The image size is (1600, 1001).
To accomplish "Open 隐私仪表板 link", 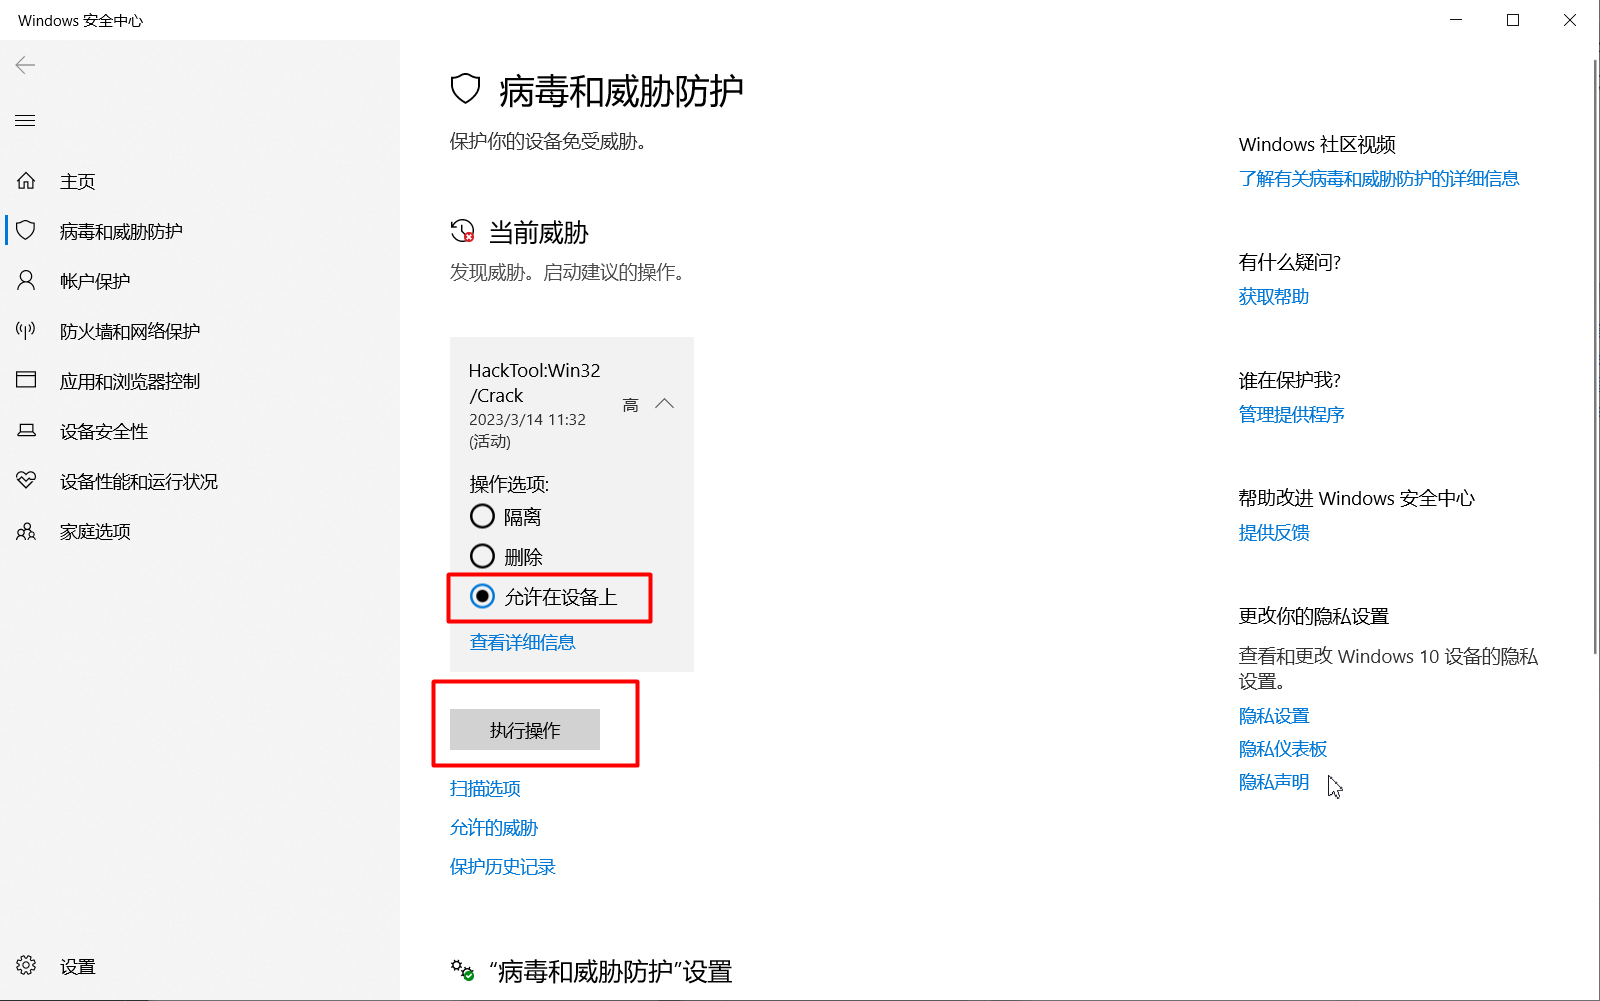I will [x=1283, y=748].
